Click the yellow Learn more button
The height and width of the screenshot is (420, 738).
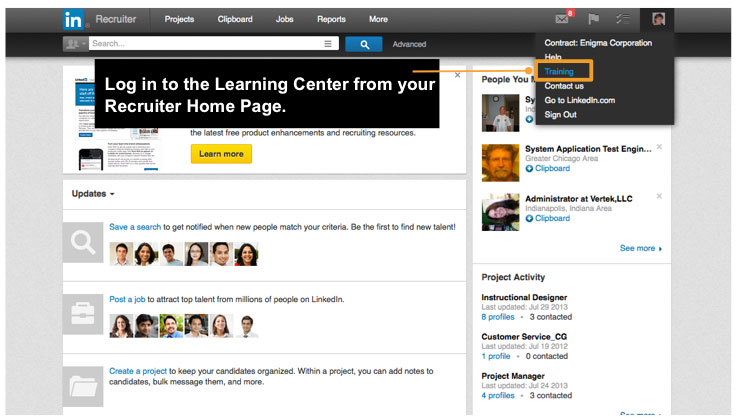221,154
